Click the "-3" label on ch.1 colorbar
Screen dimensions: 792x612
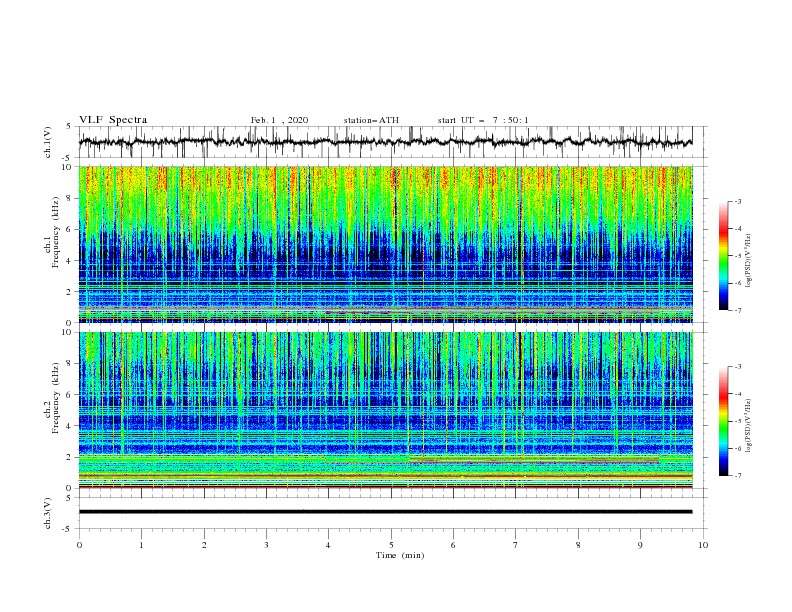pos(737,201)
